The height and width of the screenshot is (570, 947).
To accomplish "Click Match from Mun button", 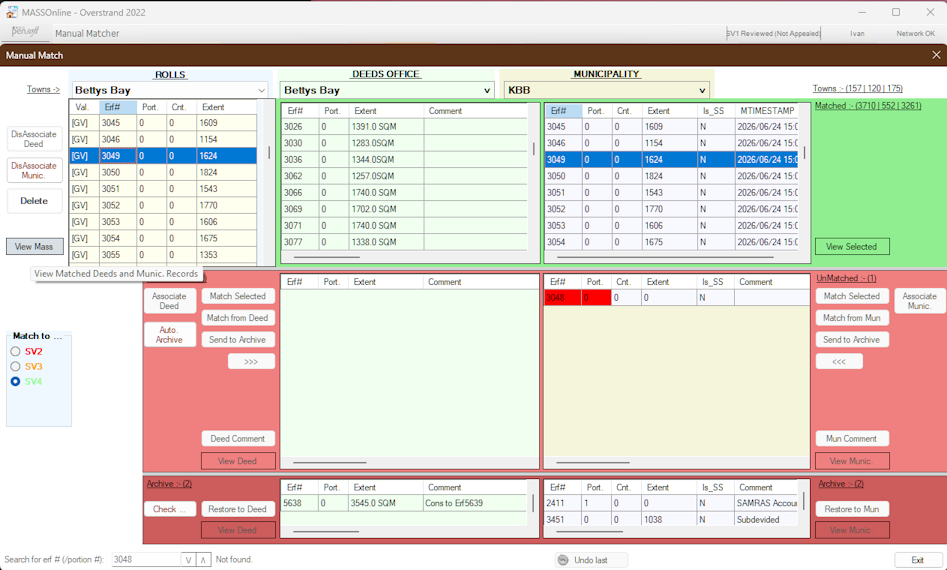I will coord(852,318).
